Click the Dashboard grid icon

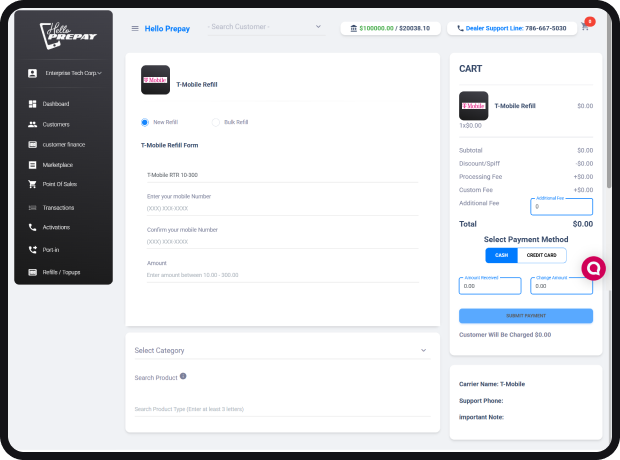[32, 104]
